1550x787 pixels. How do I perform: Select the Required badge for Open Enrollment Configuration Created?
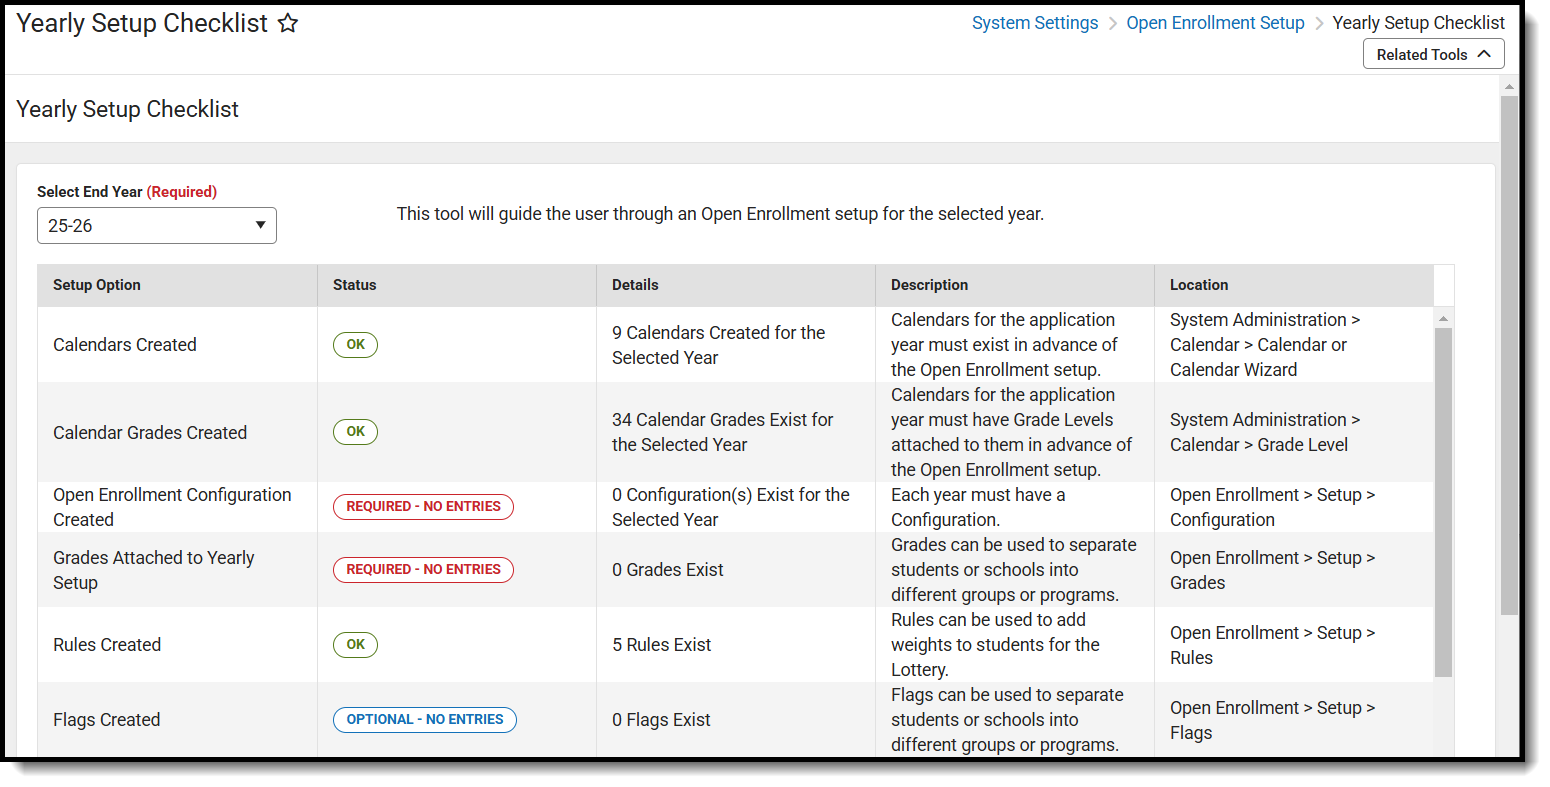point(423,507)
